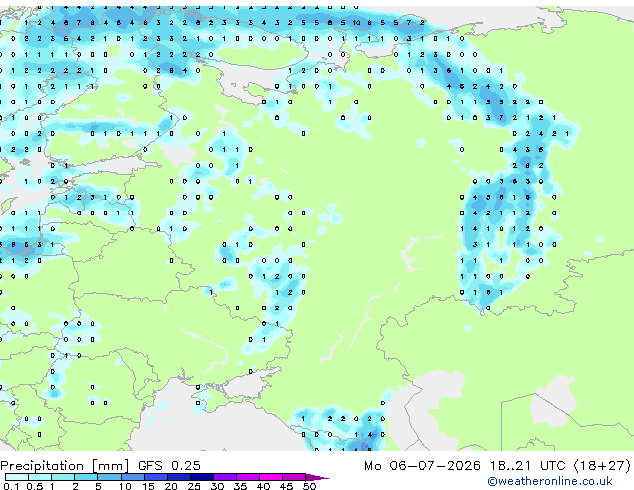This screenshot has width=634, height=490.
Task: Click the 0.1–0.5 mm legend color swatch
Action: [x=17, y=477]
